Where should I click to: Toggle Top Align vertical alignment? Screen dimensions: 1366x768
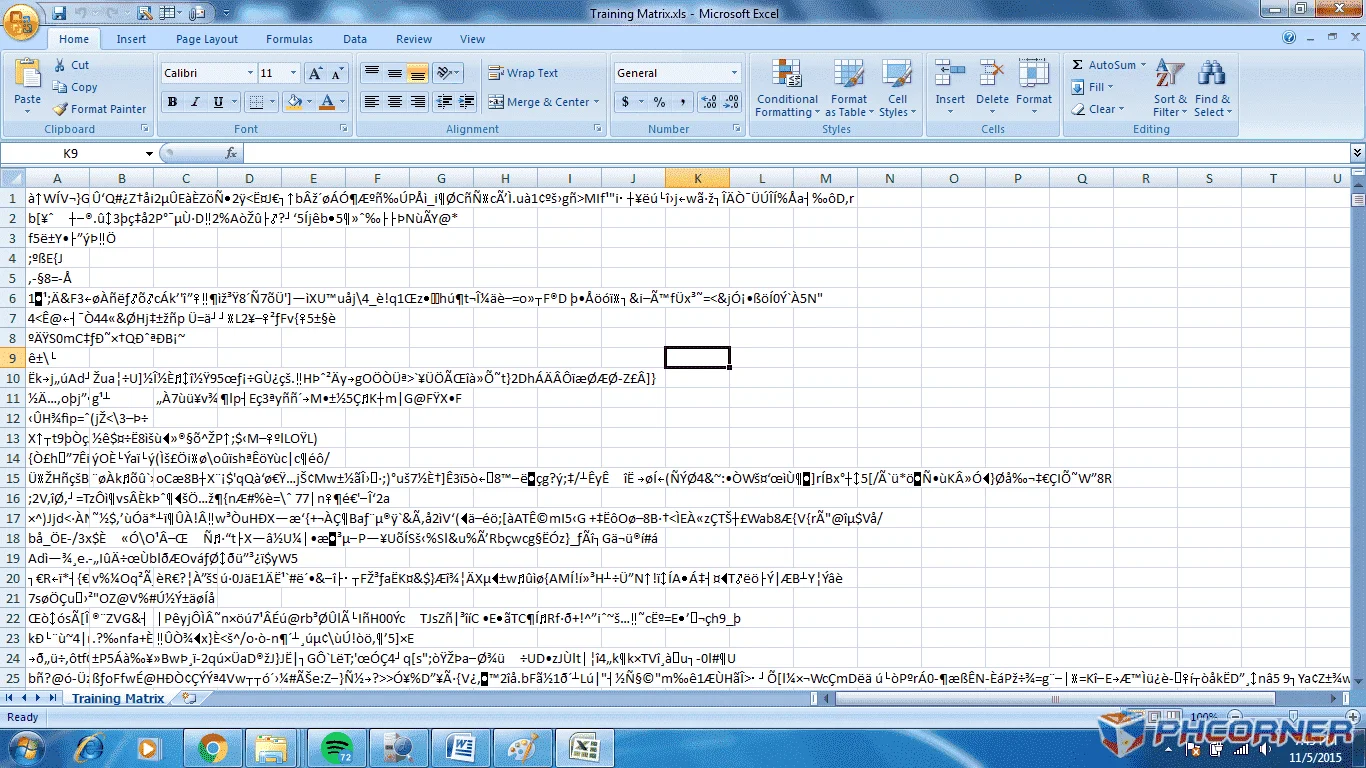click(371, 73)
